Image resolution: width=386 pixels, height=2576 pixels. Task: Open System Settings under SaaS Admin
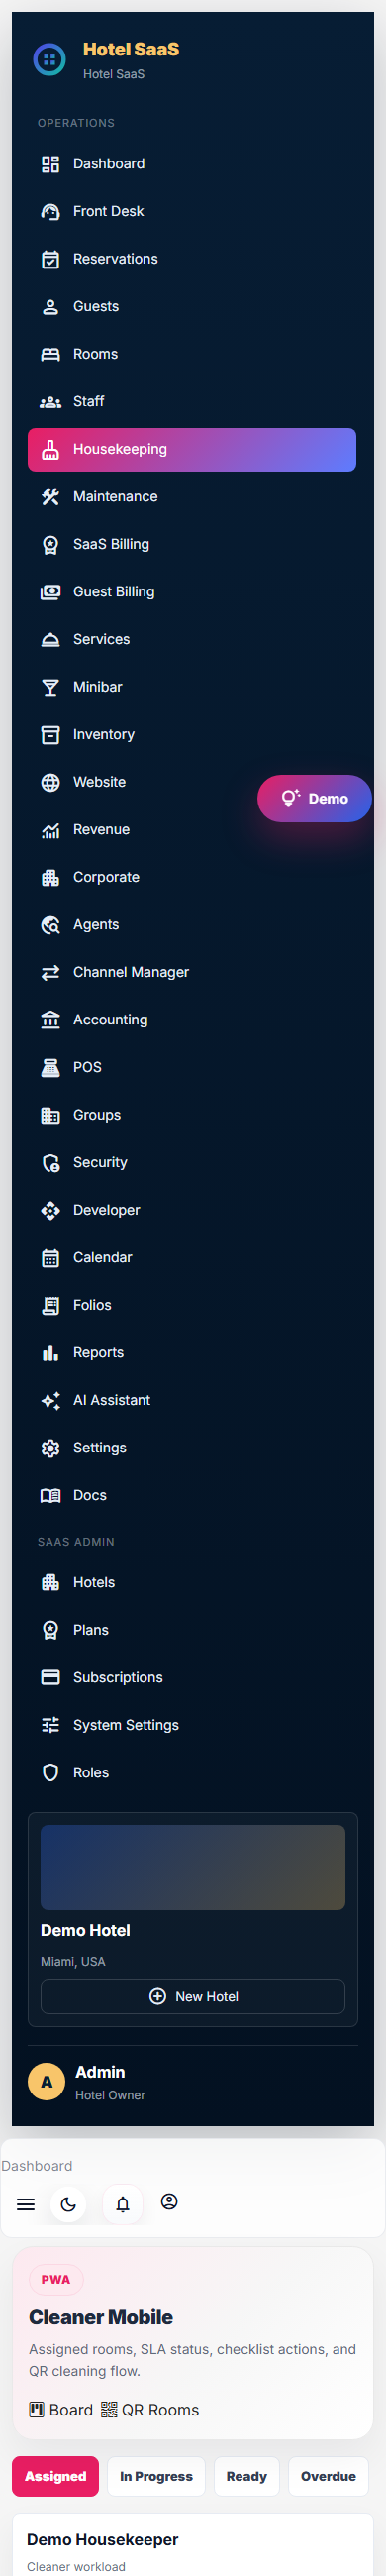click(192, 1724)
